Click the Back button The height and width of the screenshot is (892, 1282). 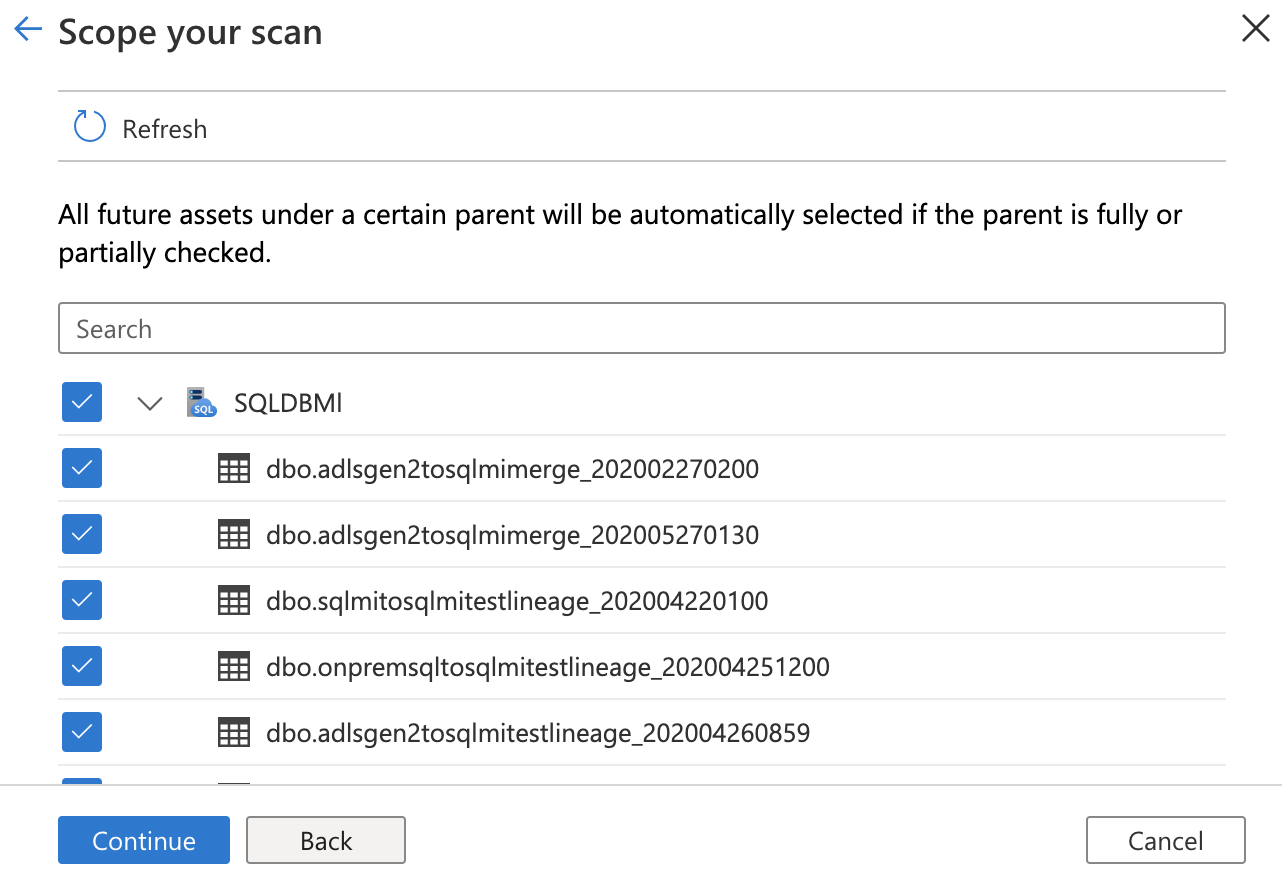coord(326,840)
